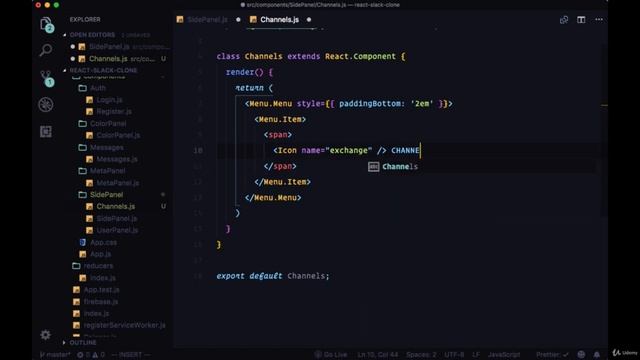This screenshot has width=640, height=360.
Task: Change language mode via JavaScript
Action: point(504,355)
